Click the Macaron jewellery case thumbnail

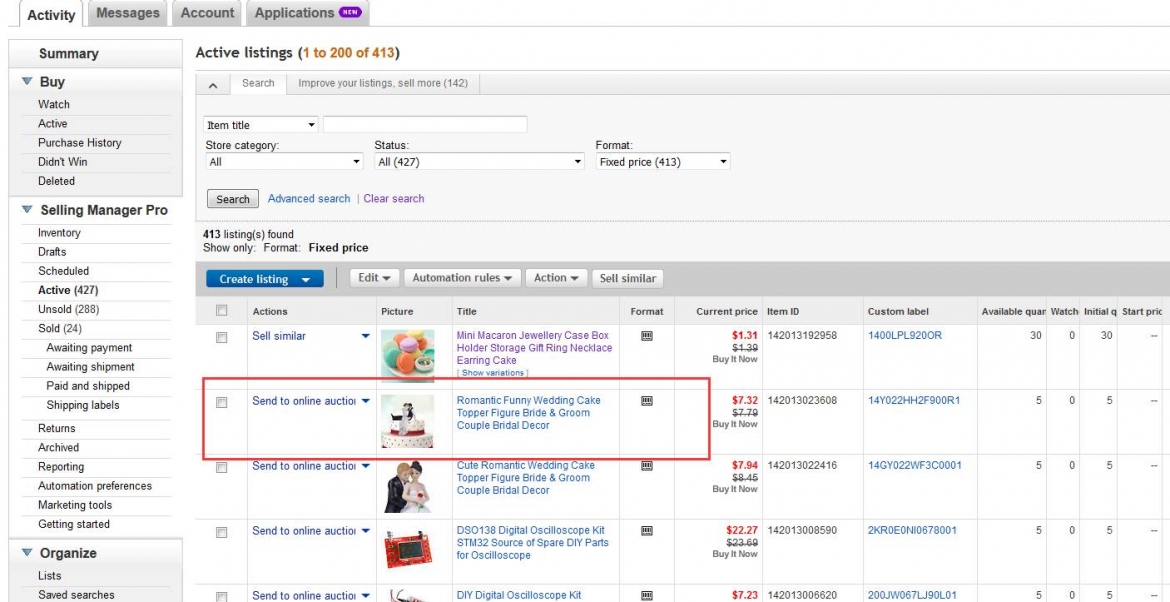pyautogui.click(x=407, y=355)
